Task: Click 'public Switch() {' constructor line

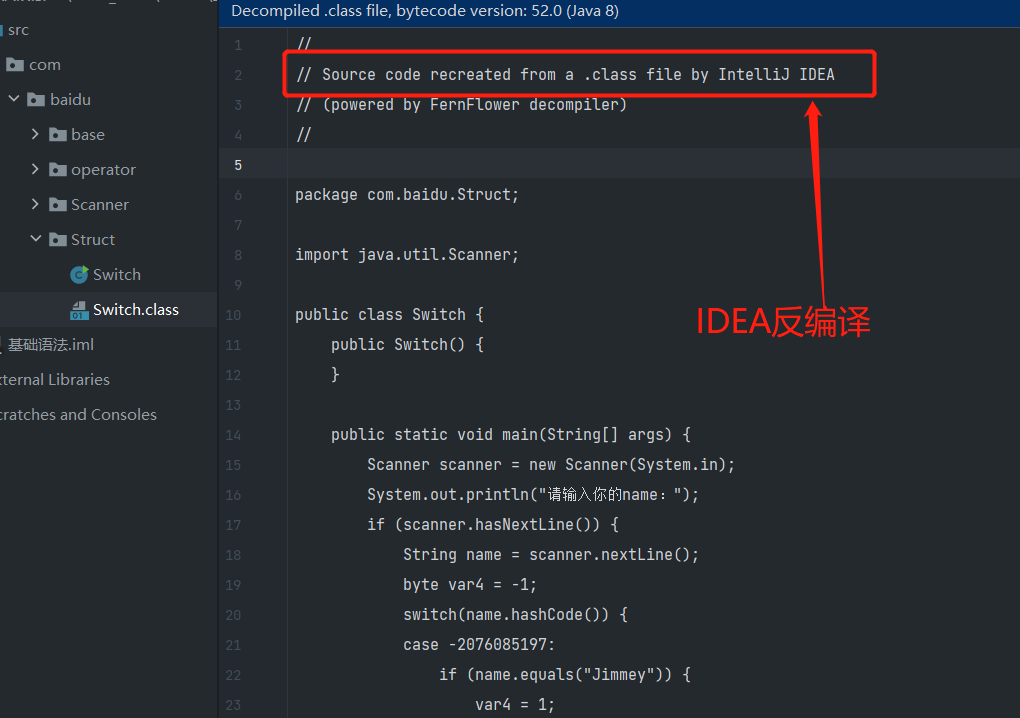Action: tap(407, 345)
